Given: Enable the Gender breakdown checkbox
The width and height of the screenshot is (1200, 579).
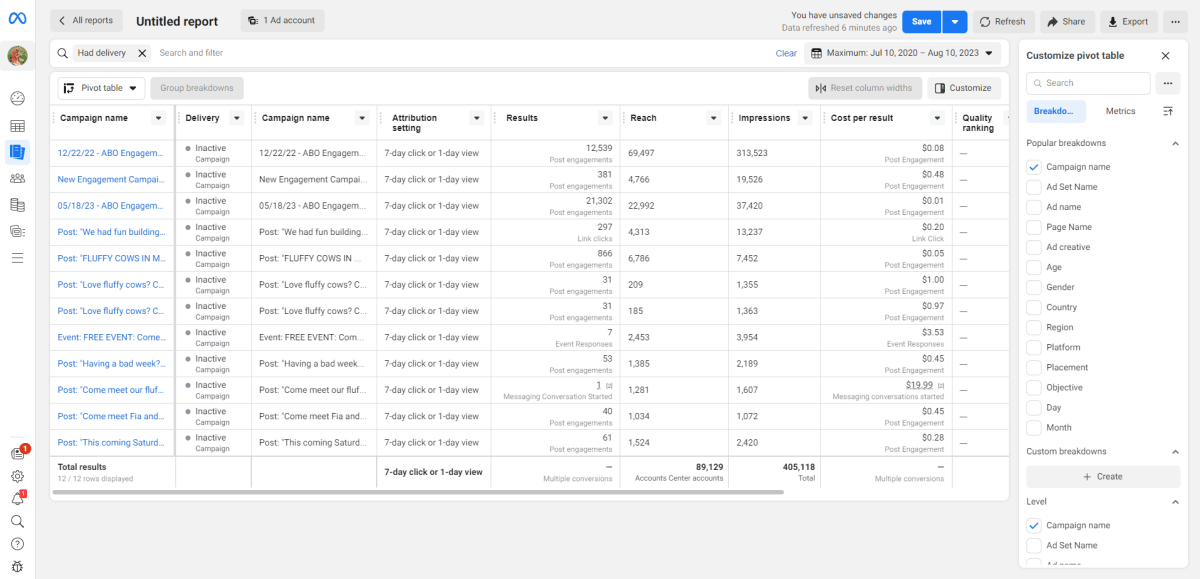Looking at the screenshot, I should 1034,287.
